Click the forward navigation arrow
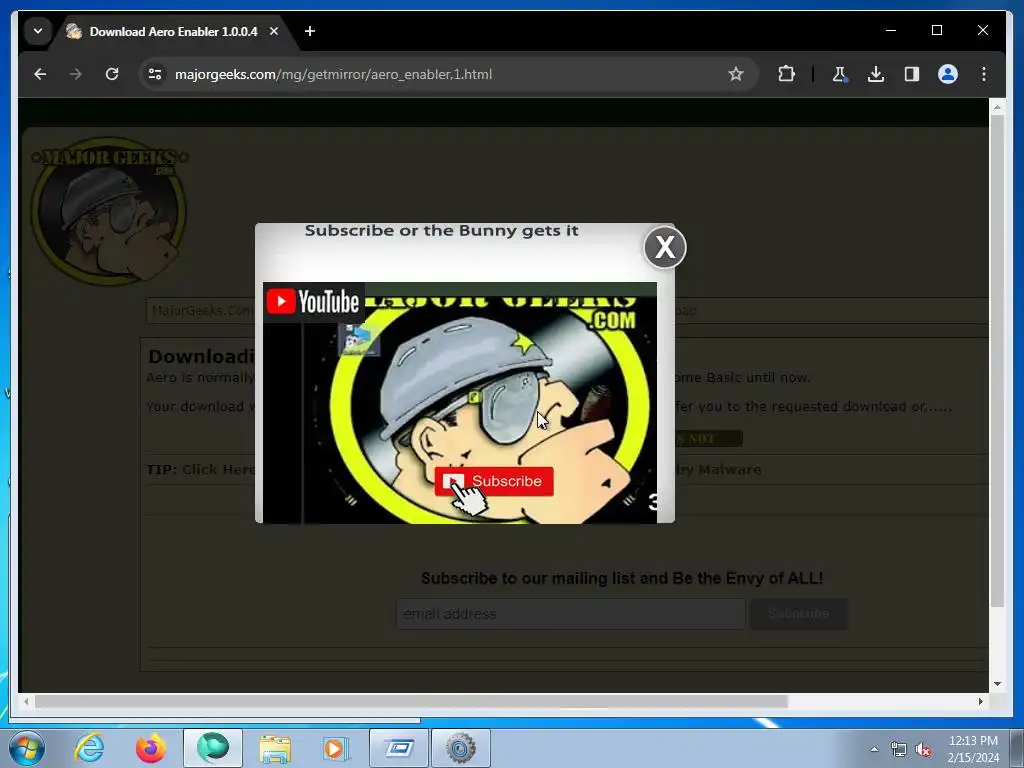The height and width of the screenshot is (768, 1024). [76, 74]
